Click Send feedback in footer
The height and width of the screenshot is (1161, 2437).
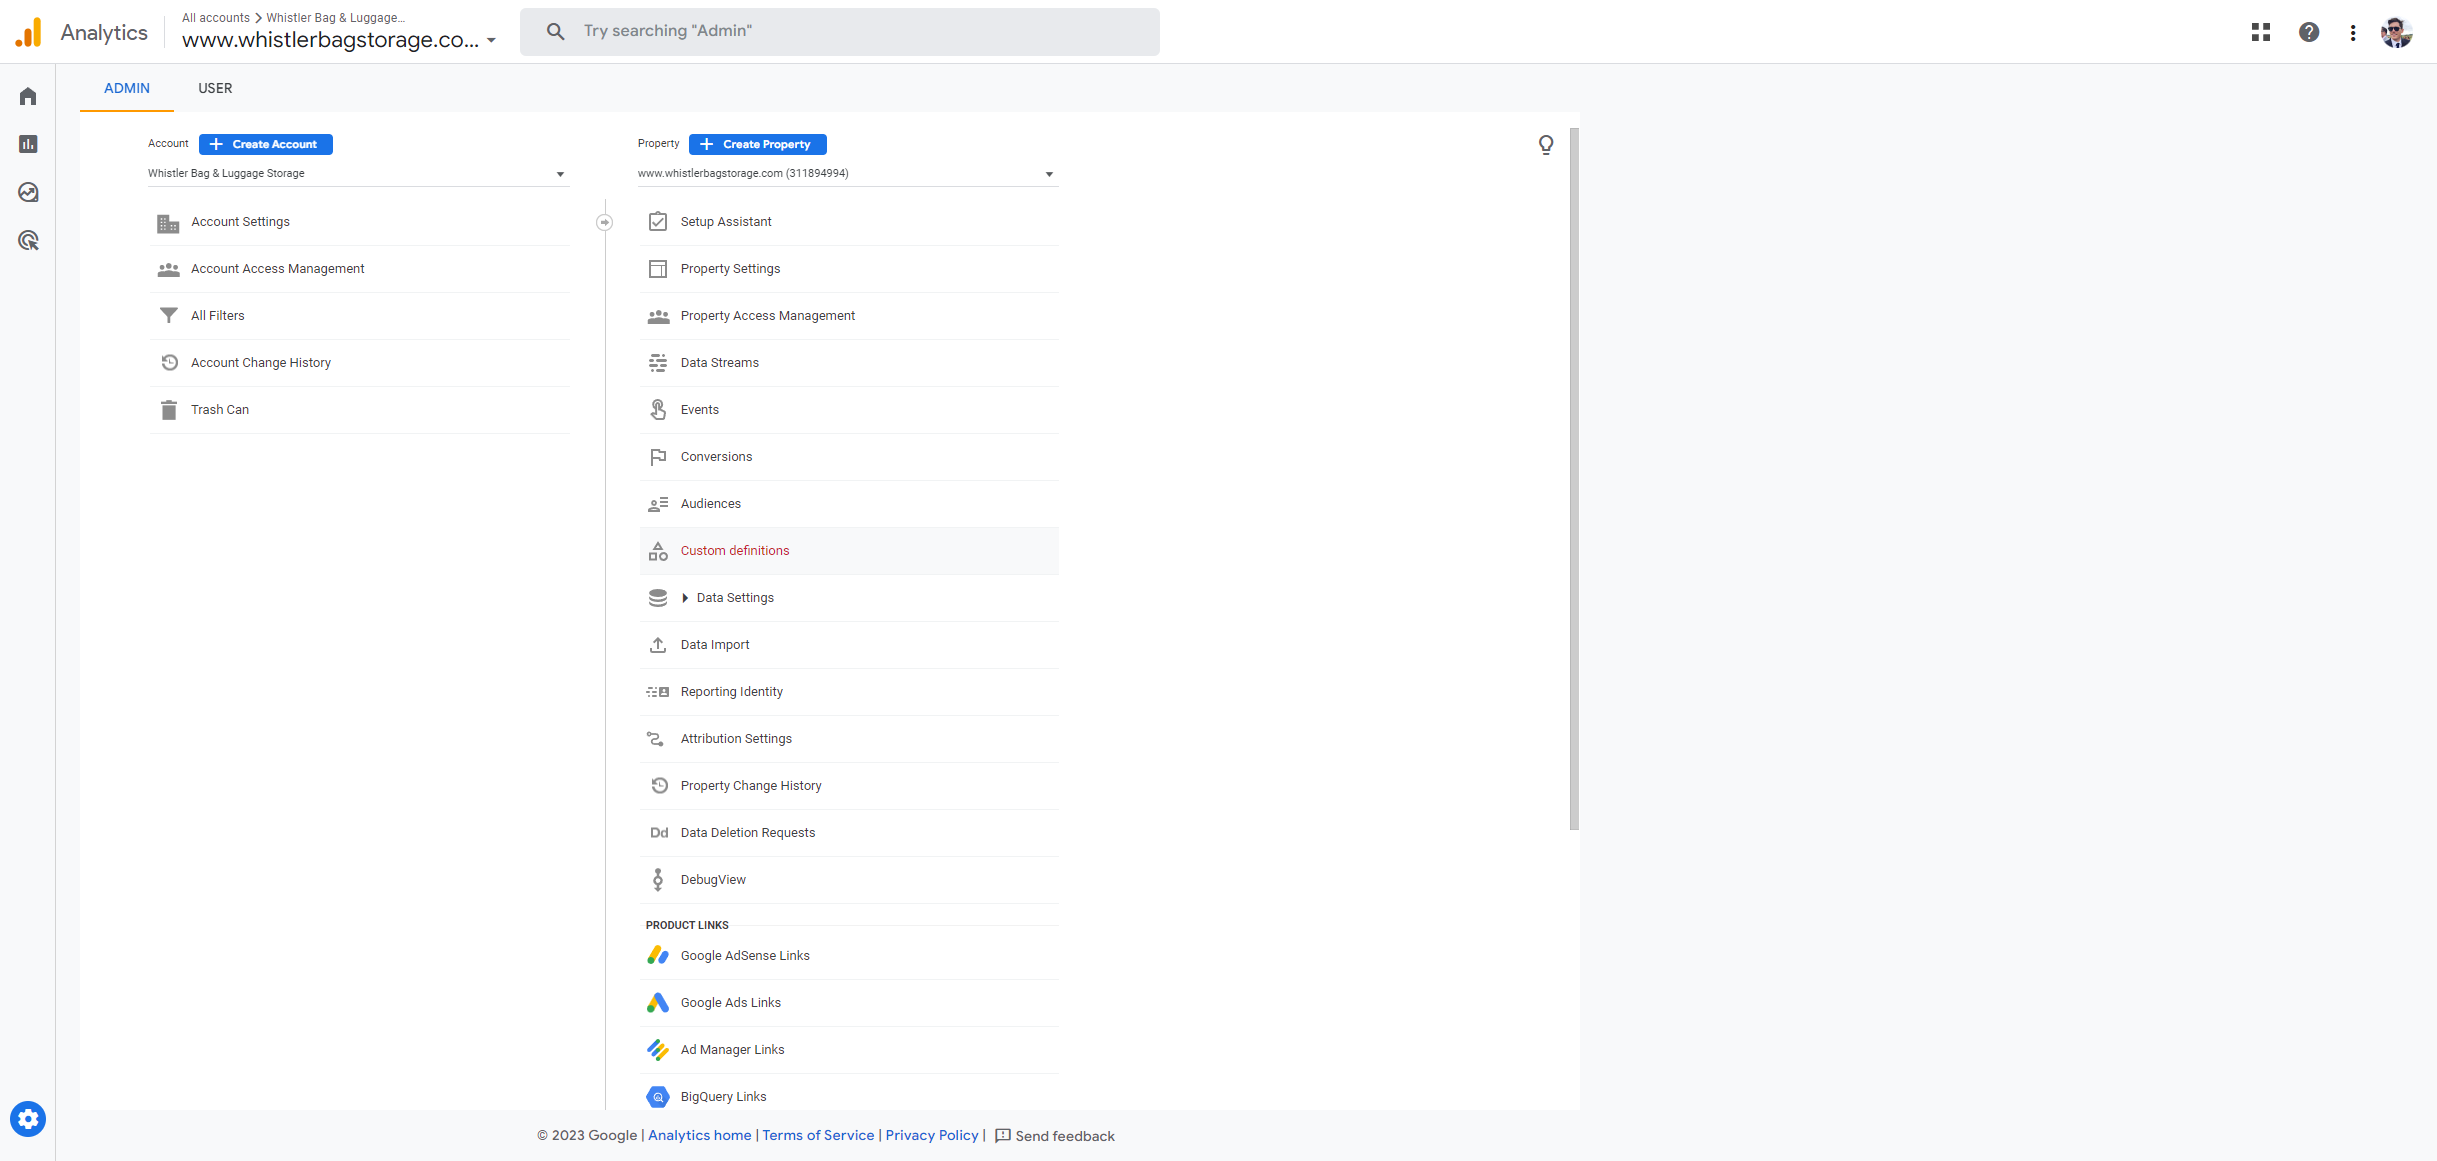[x=1055, y=1136]
